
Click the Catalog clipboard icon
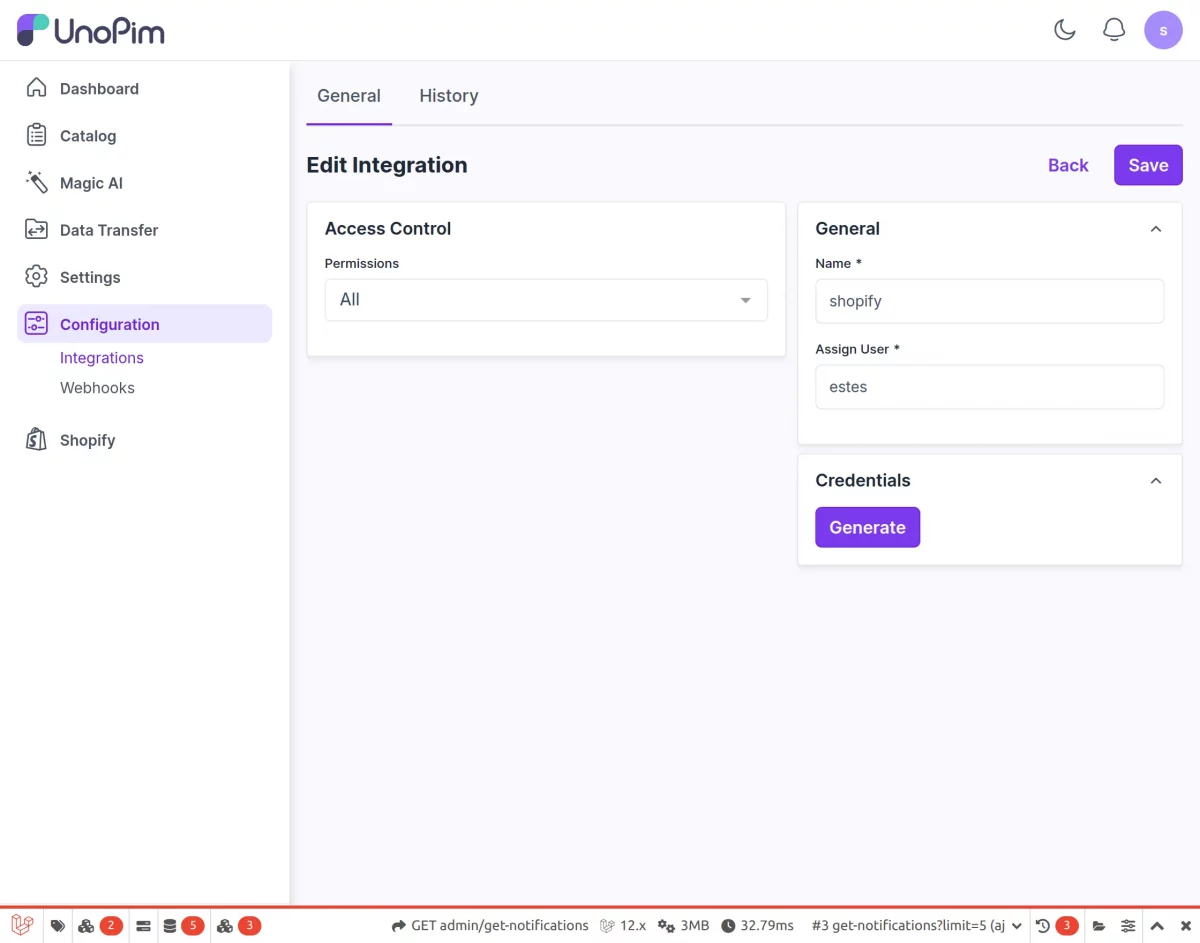pyautogui.click(x=36, y=135)
